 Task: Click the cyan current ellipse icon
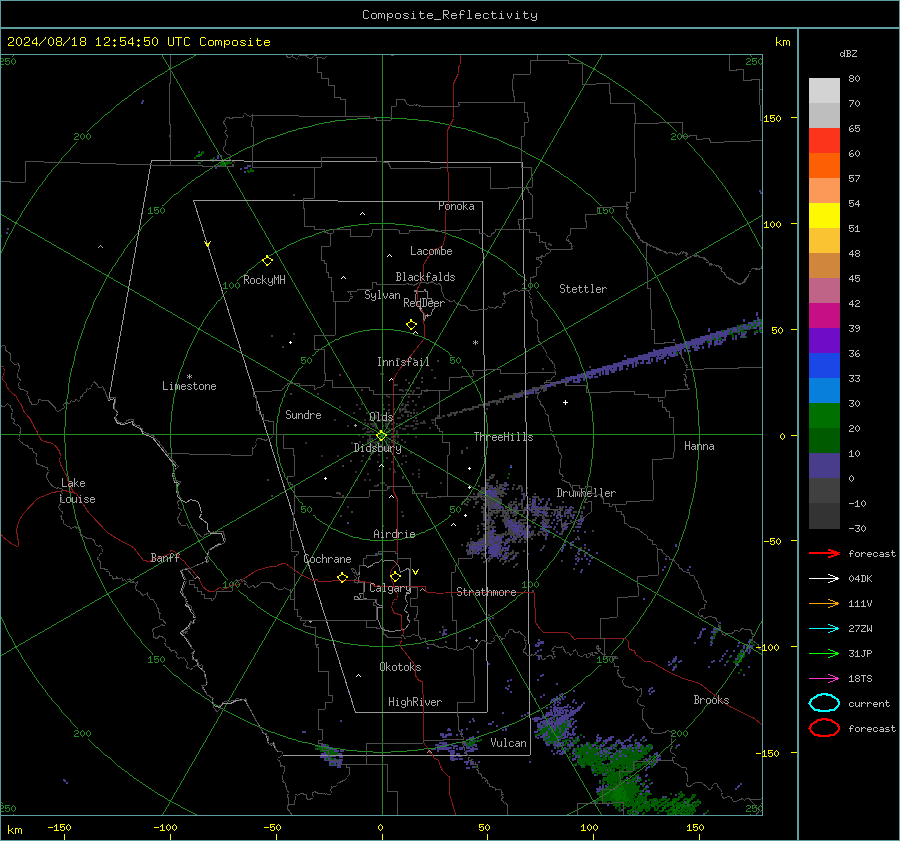coord(824,703)
